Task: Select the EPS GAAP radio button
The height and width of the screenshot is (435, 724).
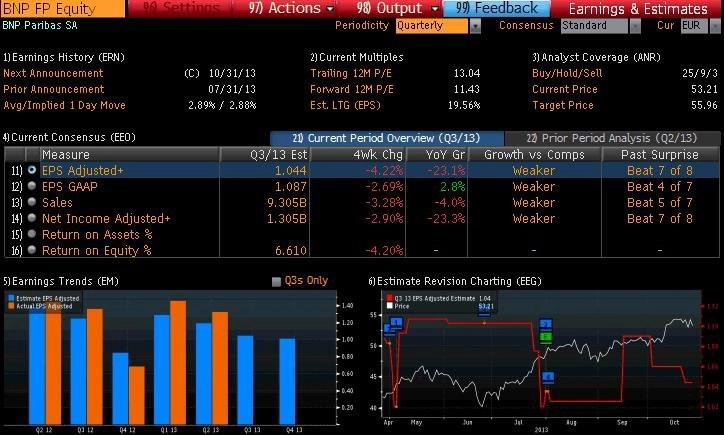Action: (32, 186)
